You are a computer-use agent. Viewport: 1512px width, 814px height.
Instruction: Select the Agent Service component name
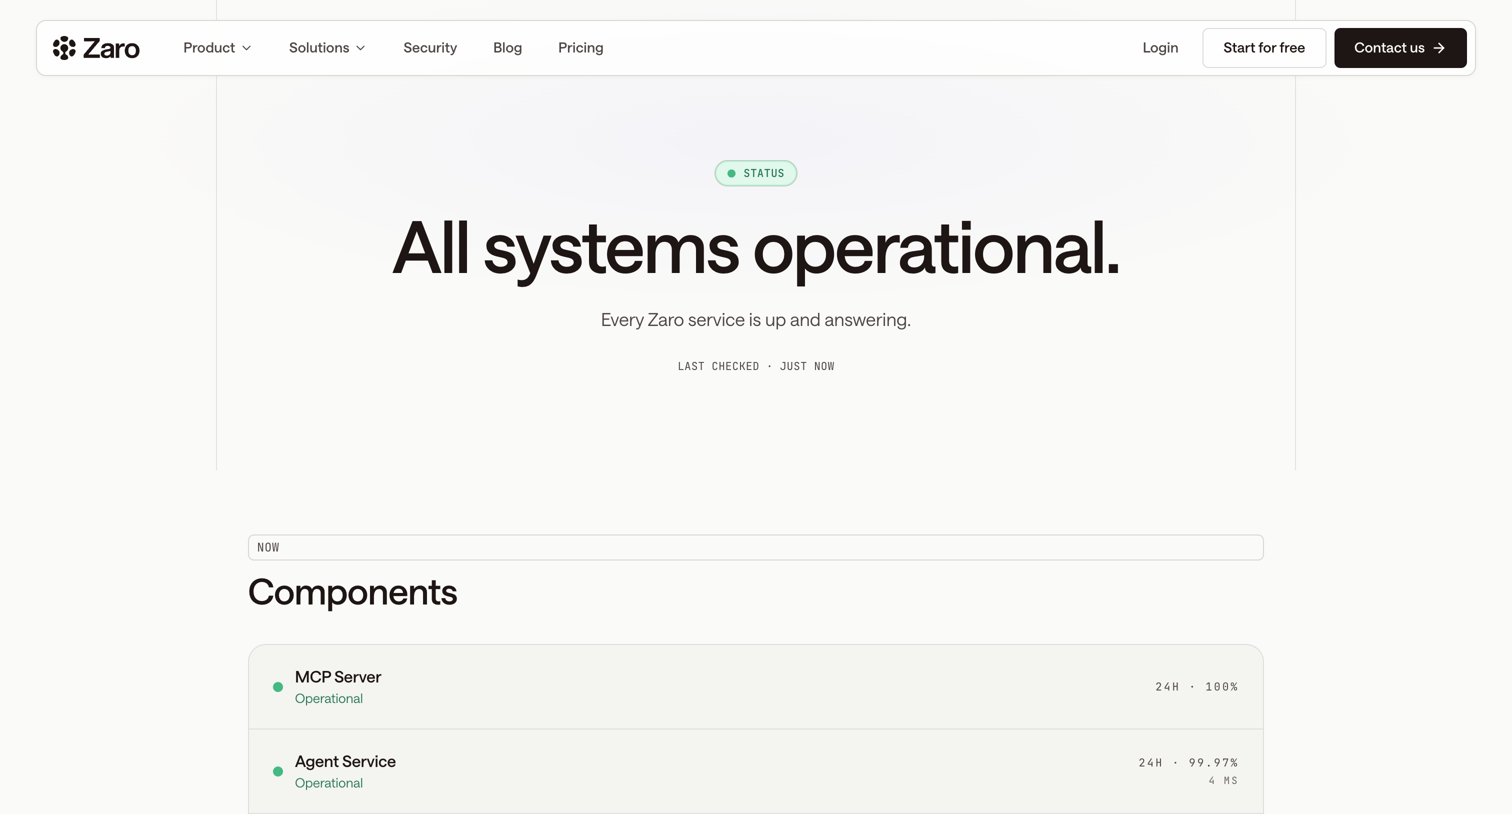345,761
